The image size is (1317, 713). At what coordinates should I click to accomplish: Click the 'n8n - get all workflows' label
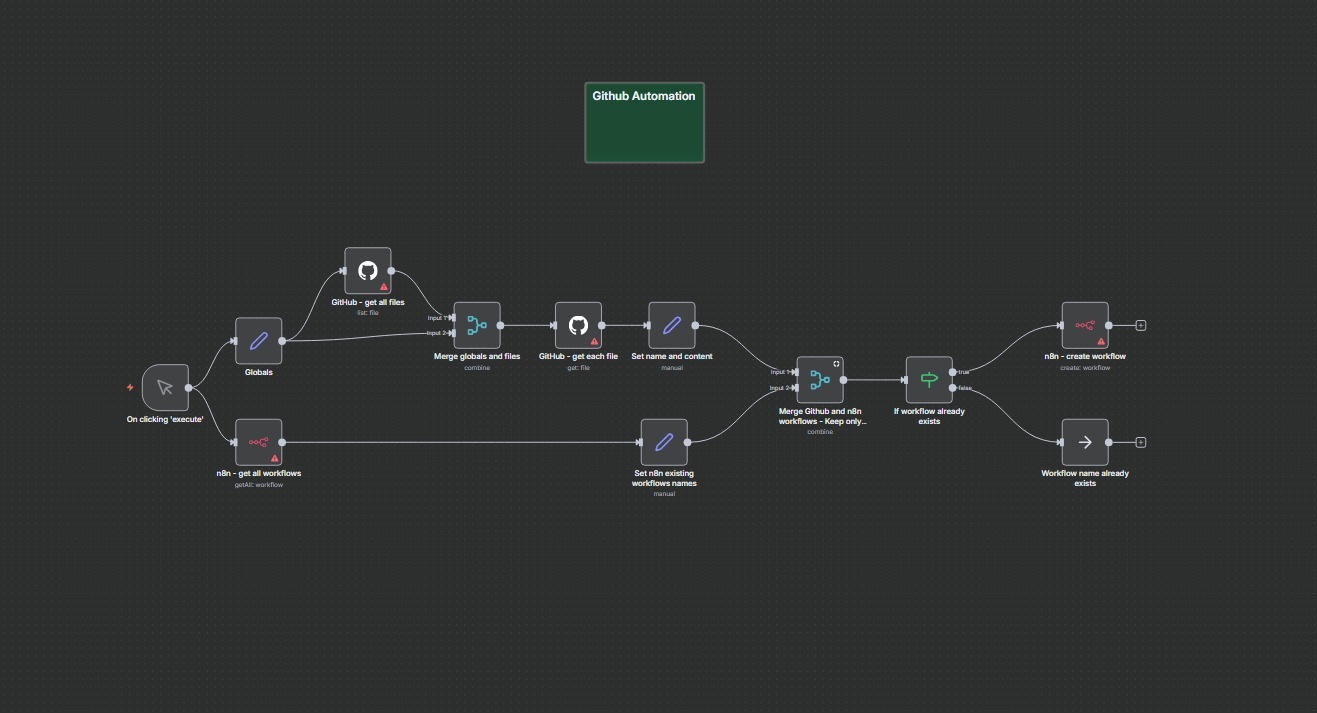[259, 473]
